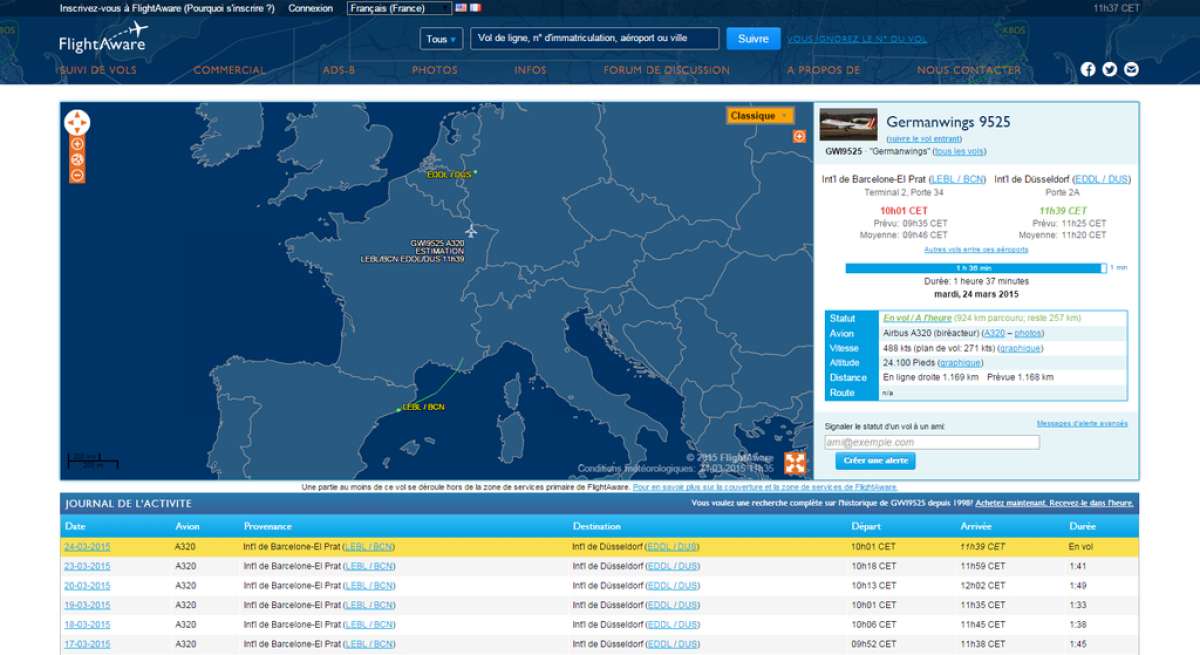Click the flight search input field
Viewport: 1200px width, 655px height.
(594, 39)
